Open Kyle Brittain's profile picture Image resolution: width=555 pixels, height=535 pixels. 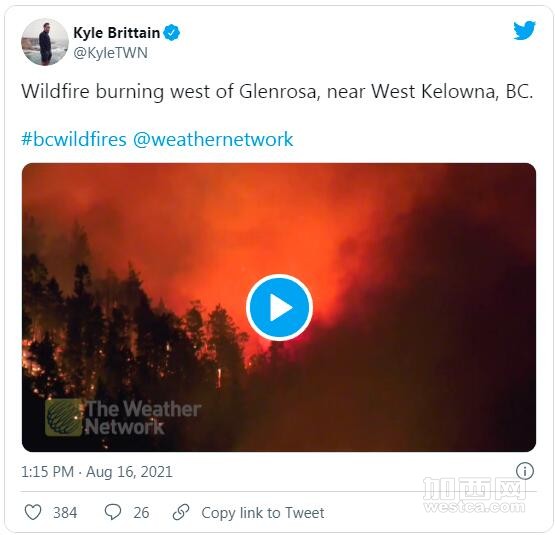(45, 42)
